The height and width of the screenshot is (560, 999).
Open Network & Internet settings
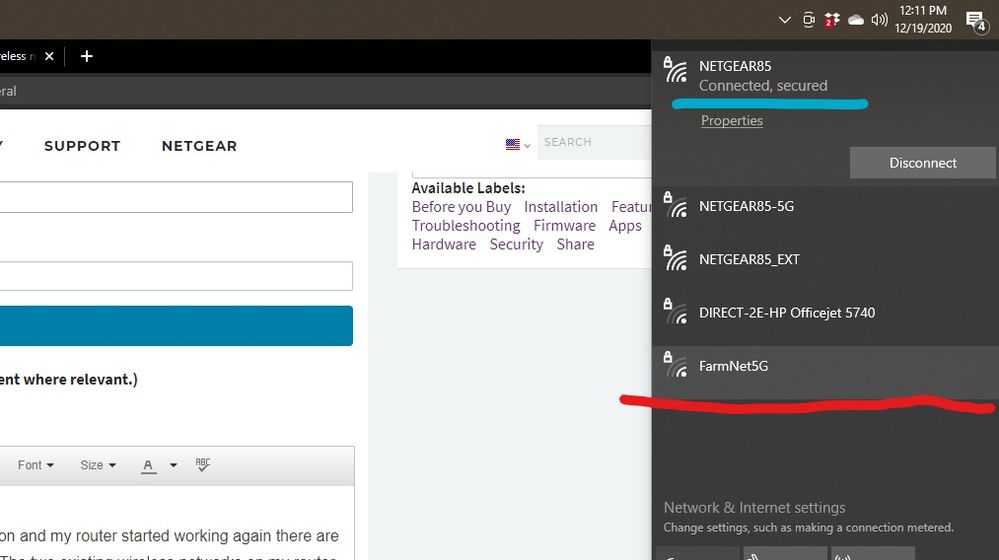[754, 508]
